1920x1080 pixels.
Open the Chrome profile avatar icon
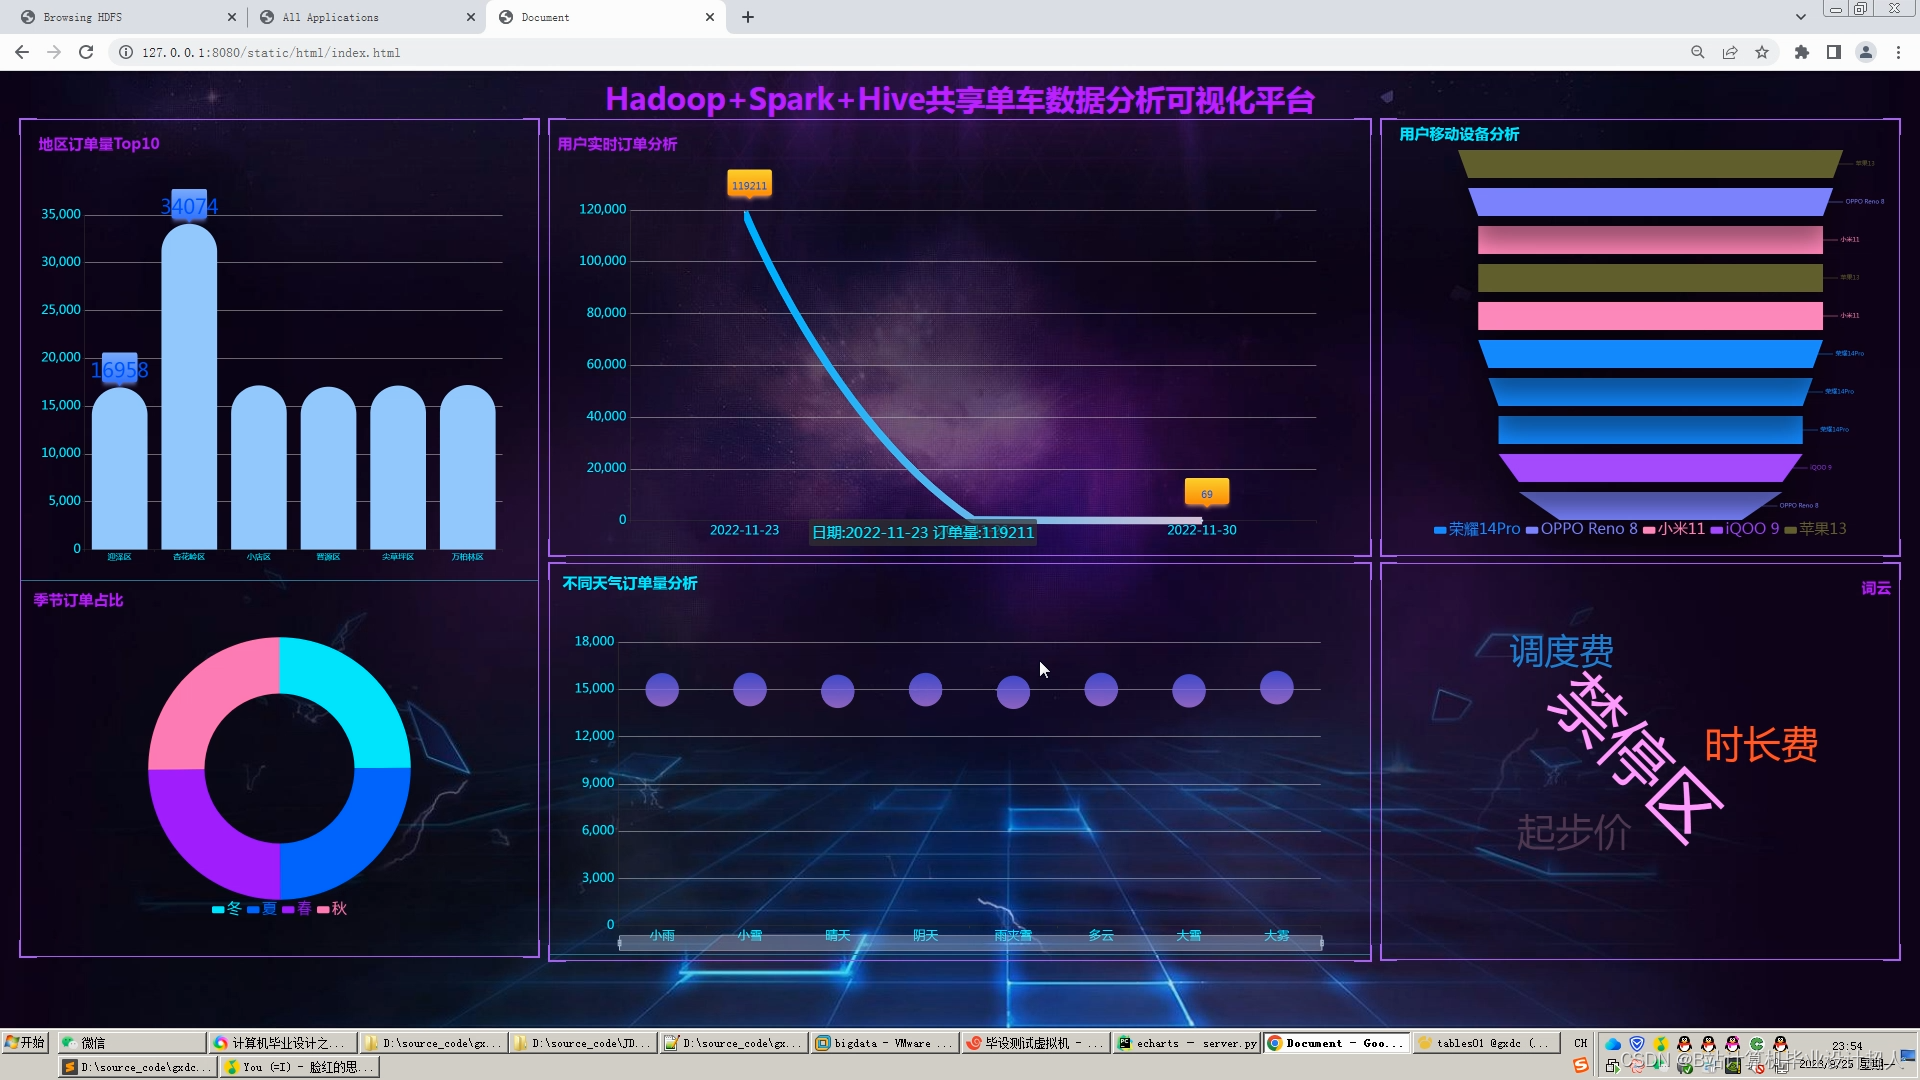(1865, 52)
